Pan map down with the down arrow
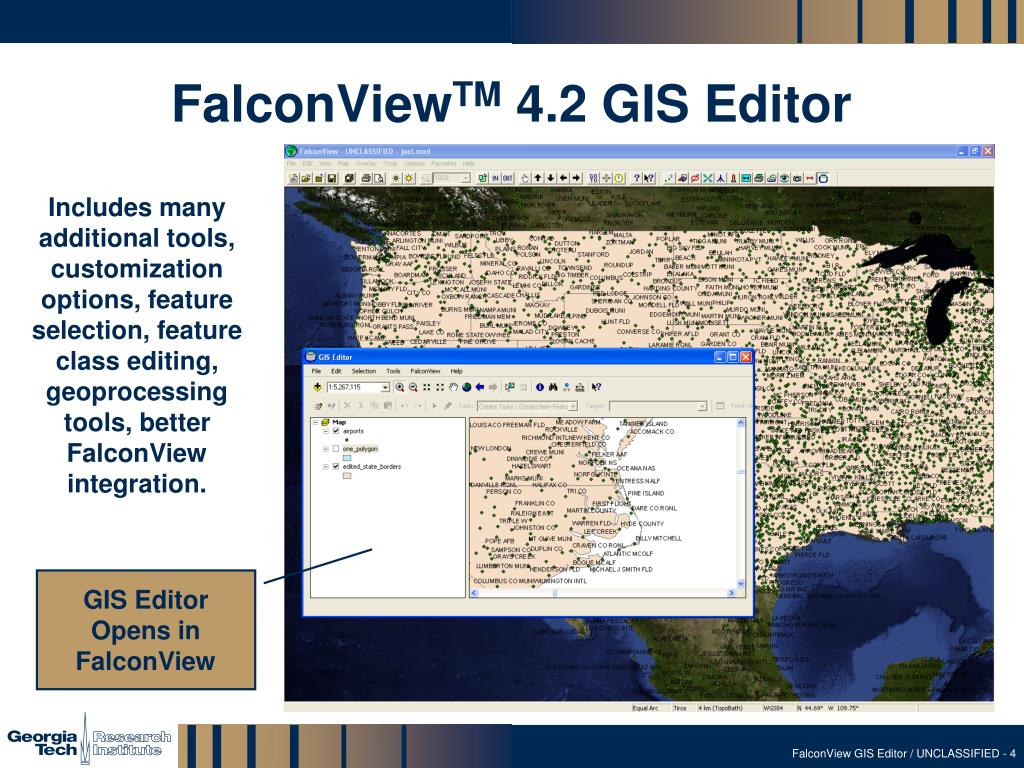Viewport: 1024px width, 768px height. click(x=551, y=178)
